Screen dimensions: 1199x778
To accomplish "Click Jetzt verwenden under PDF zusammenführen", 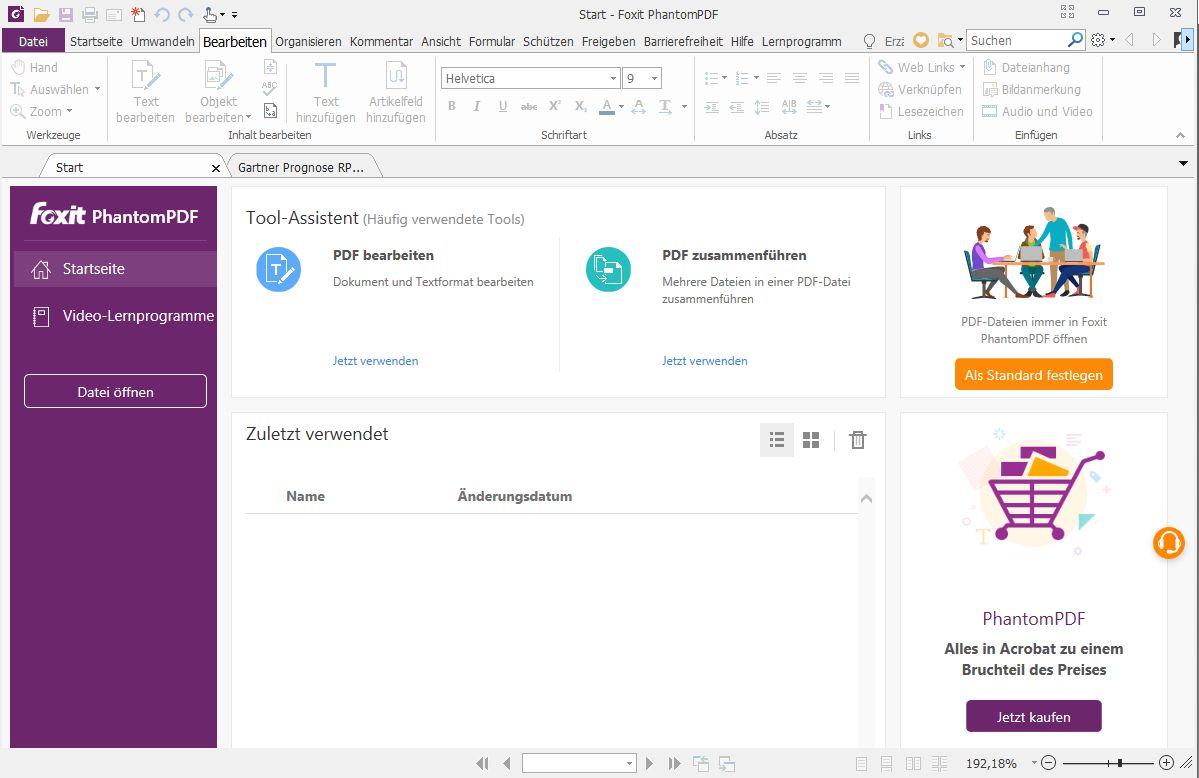I will [x=705, y=361].
